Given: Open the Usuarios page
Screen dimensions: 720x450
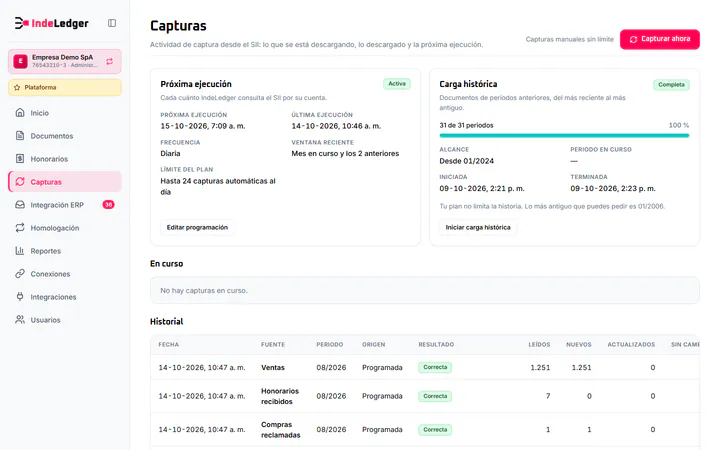Looking at the screenshot, I should tap(65, 319).
